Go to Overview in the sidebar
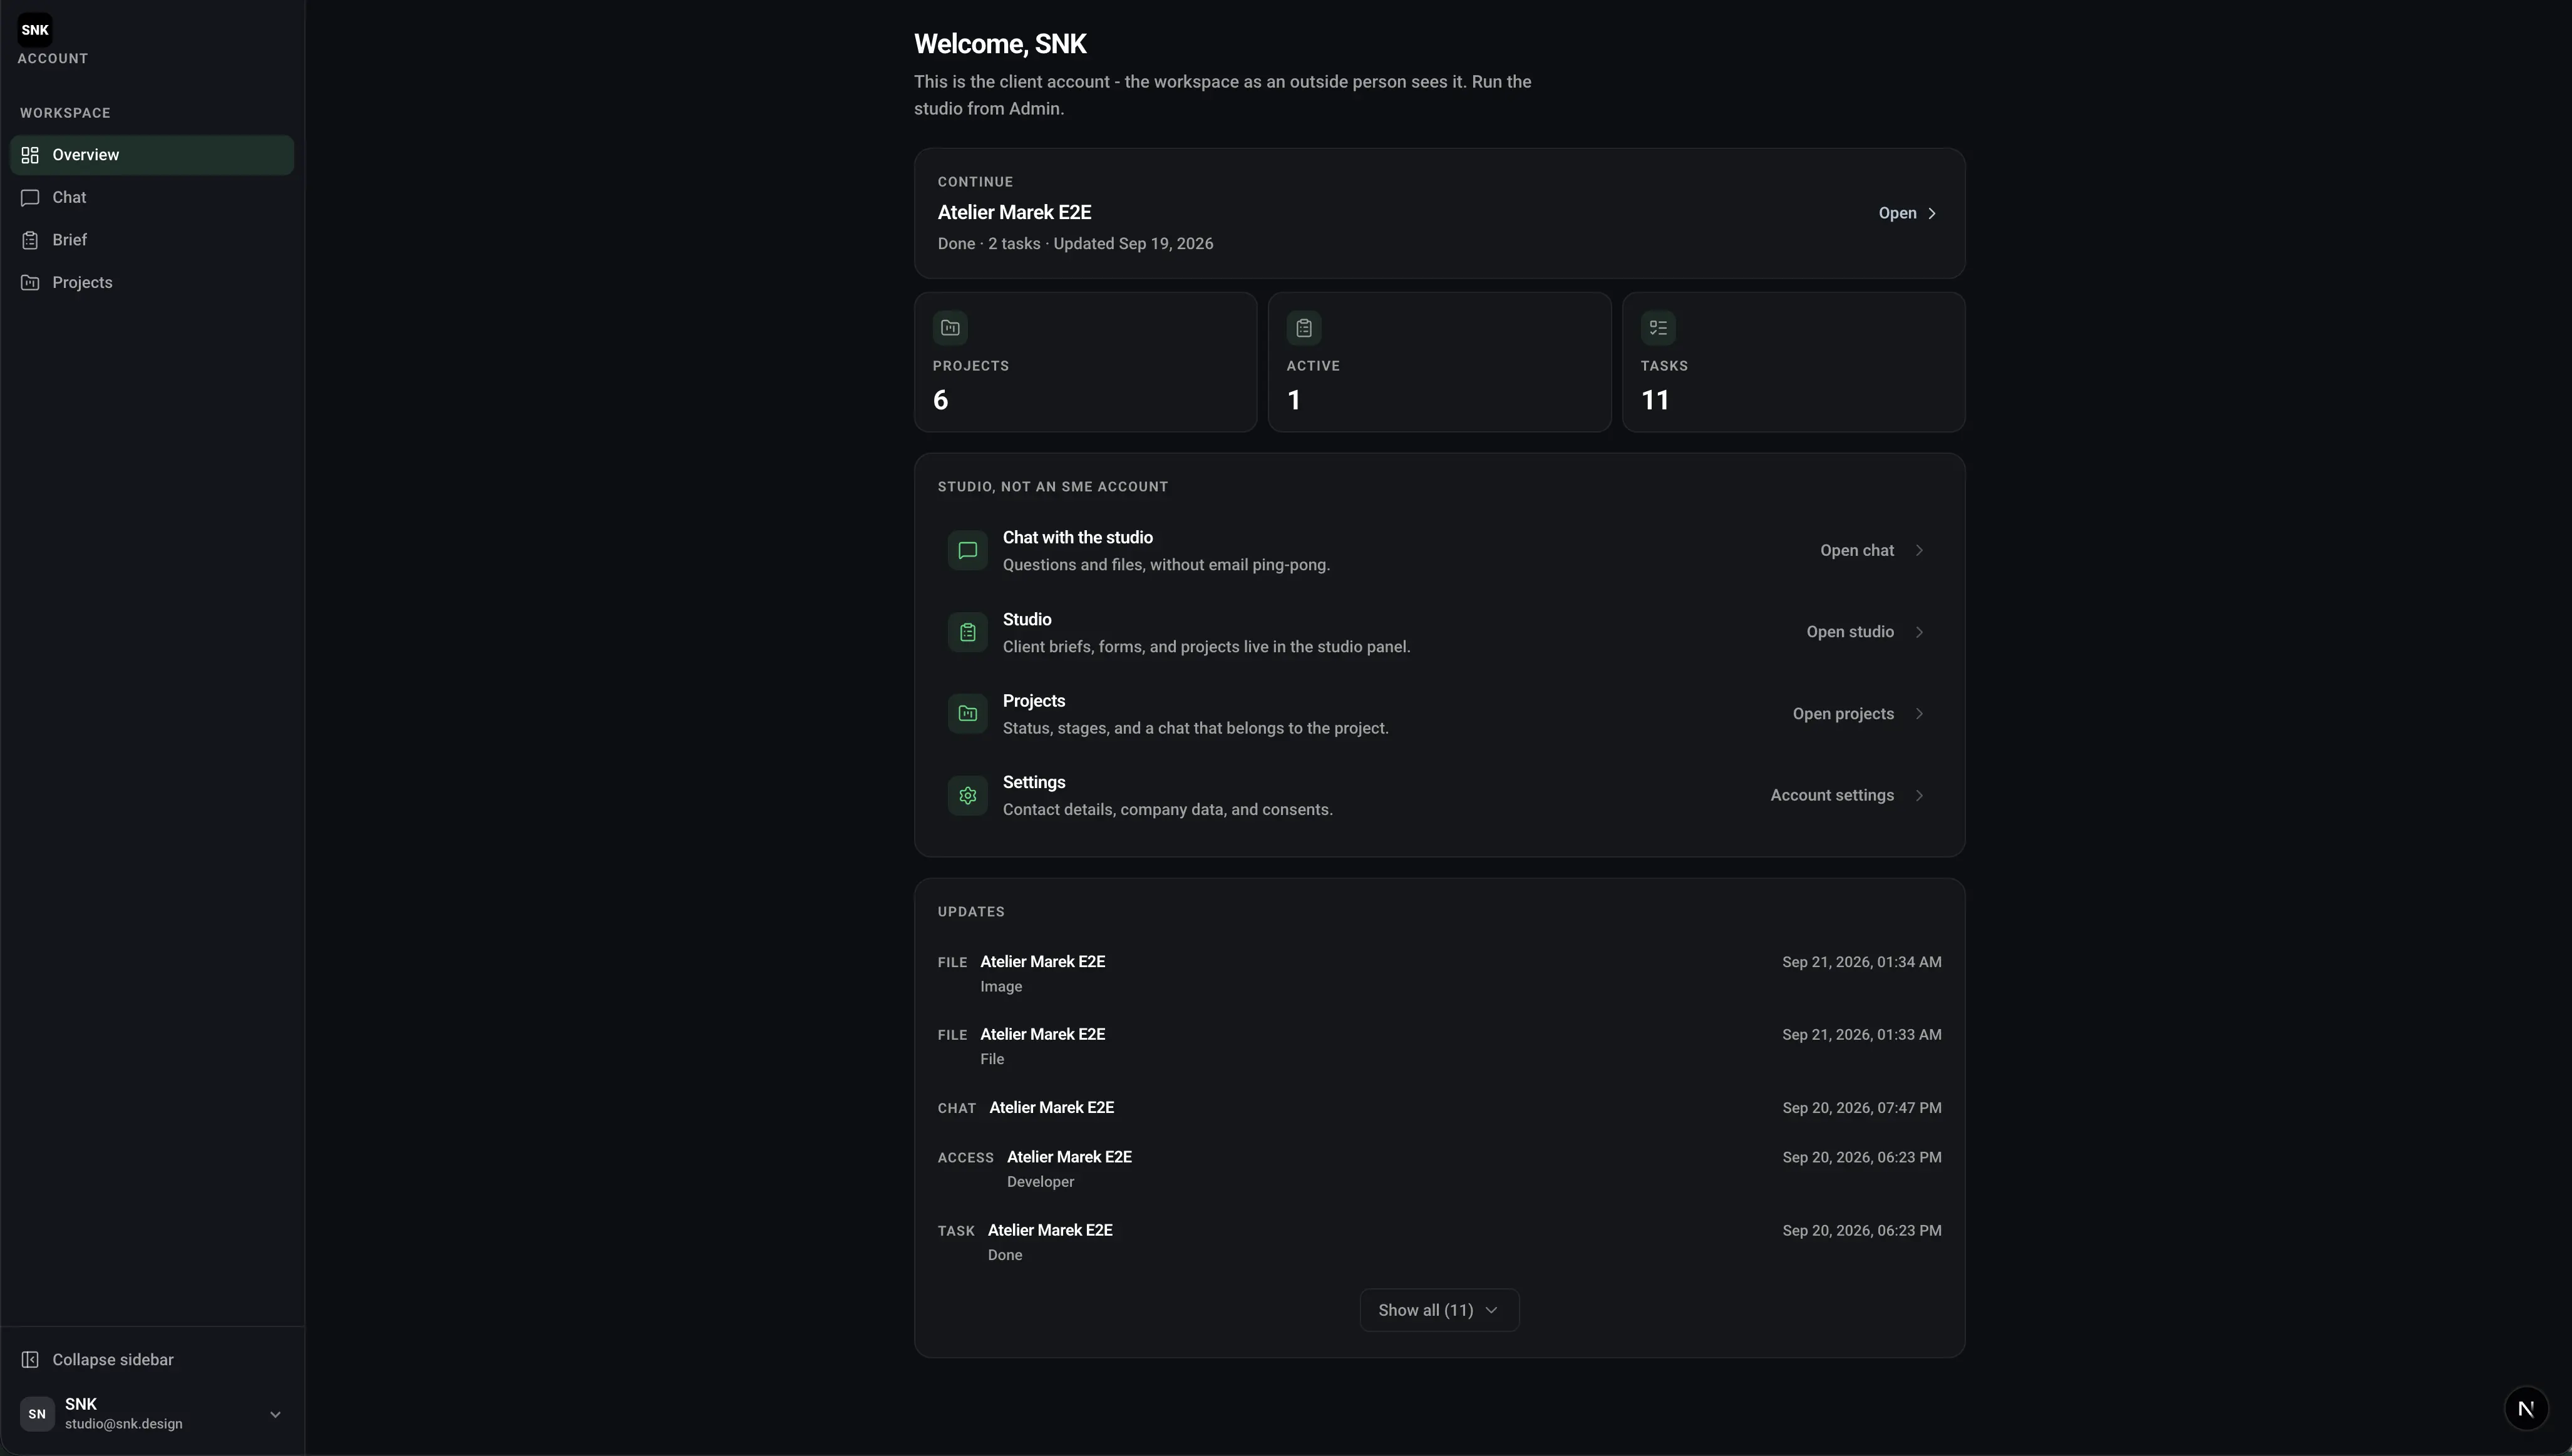 [x=152, y=155]
